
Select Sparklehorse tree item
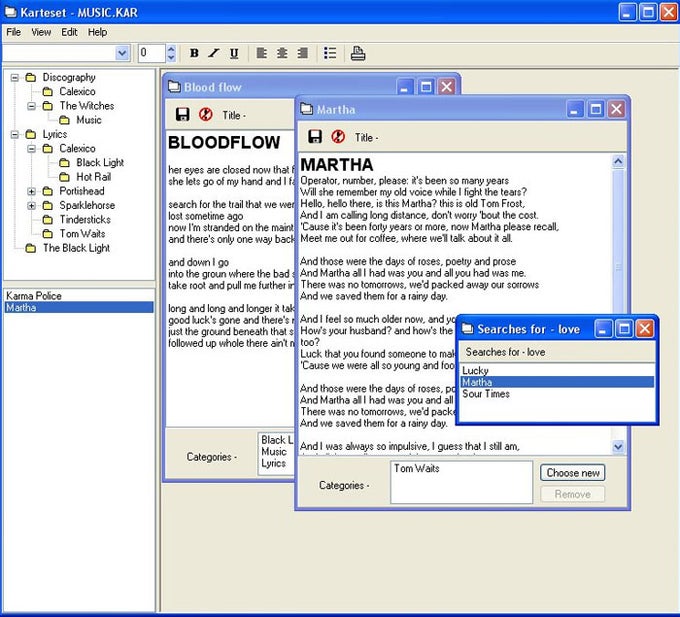click(87, 205)
